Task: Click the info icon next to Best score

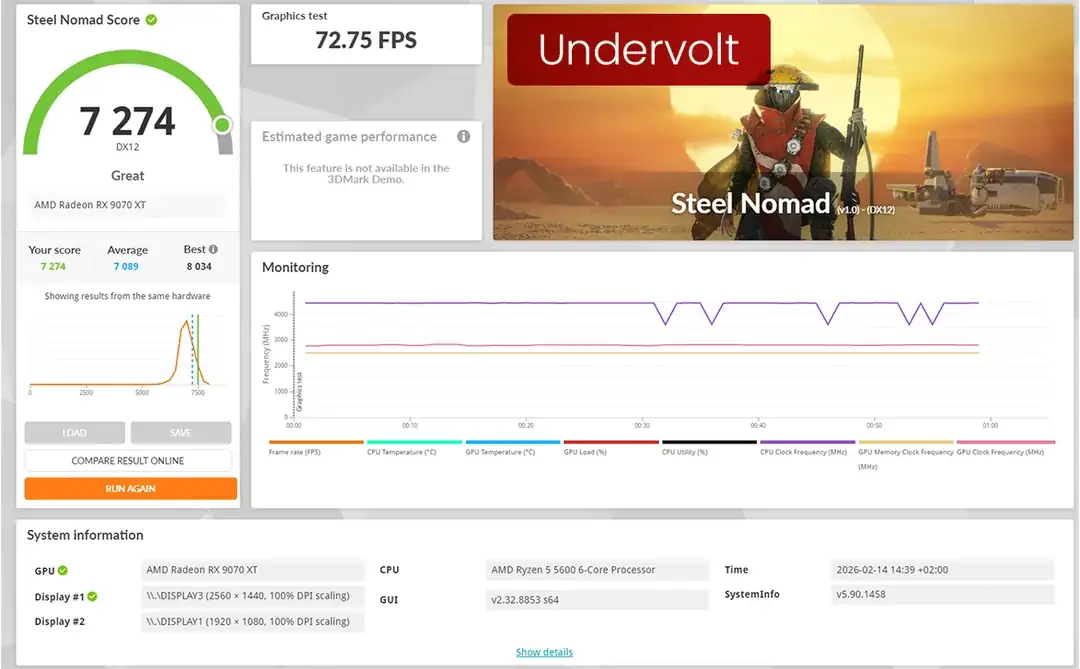Action: (x=214, y=249)
